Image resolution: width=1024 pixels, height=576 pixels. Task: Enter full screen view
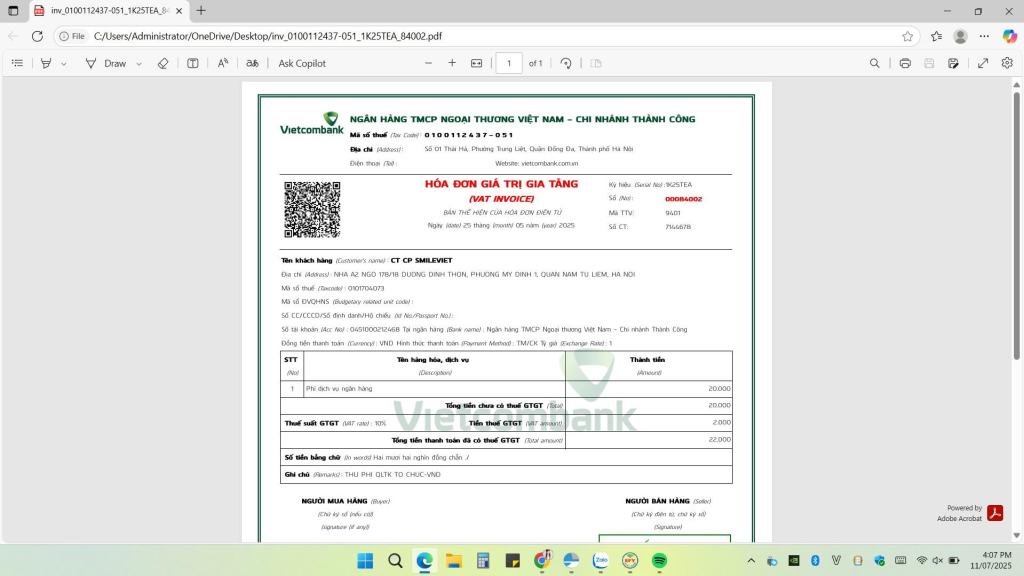point(983,63)
